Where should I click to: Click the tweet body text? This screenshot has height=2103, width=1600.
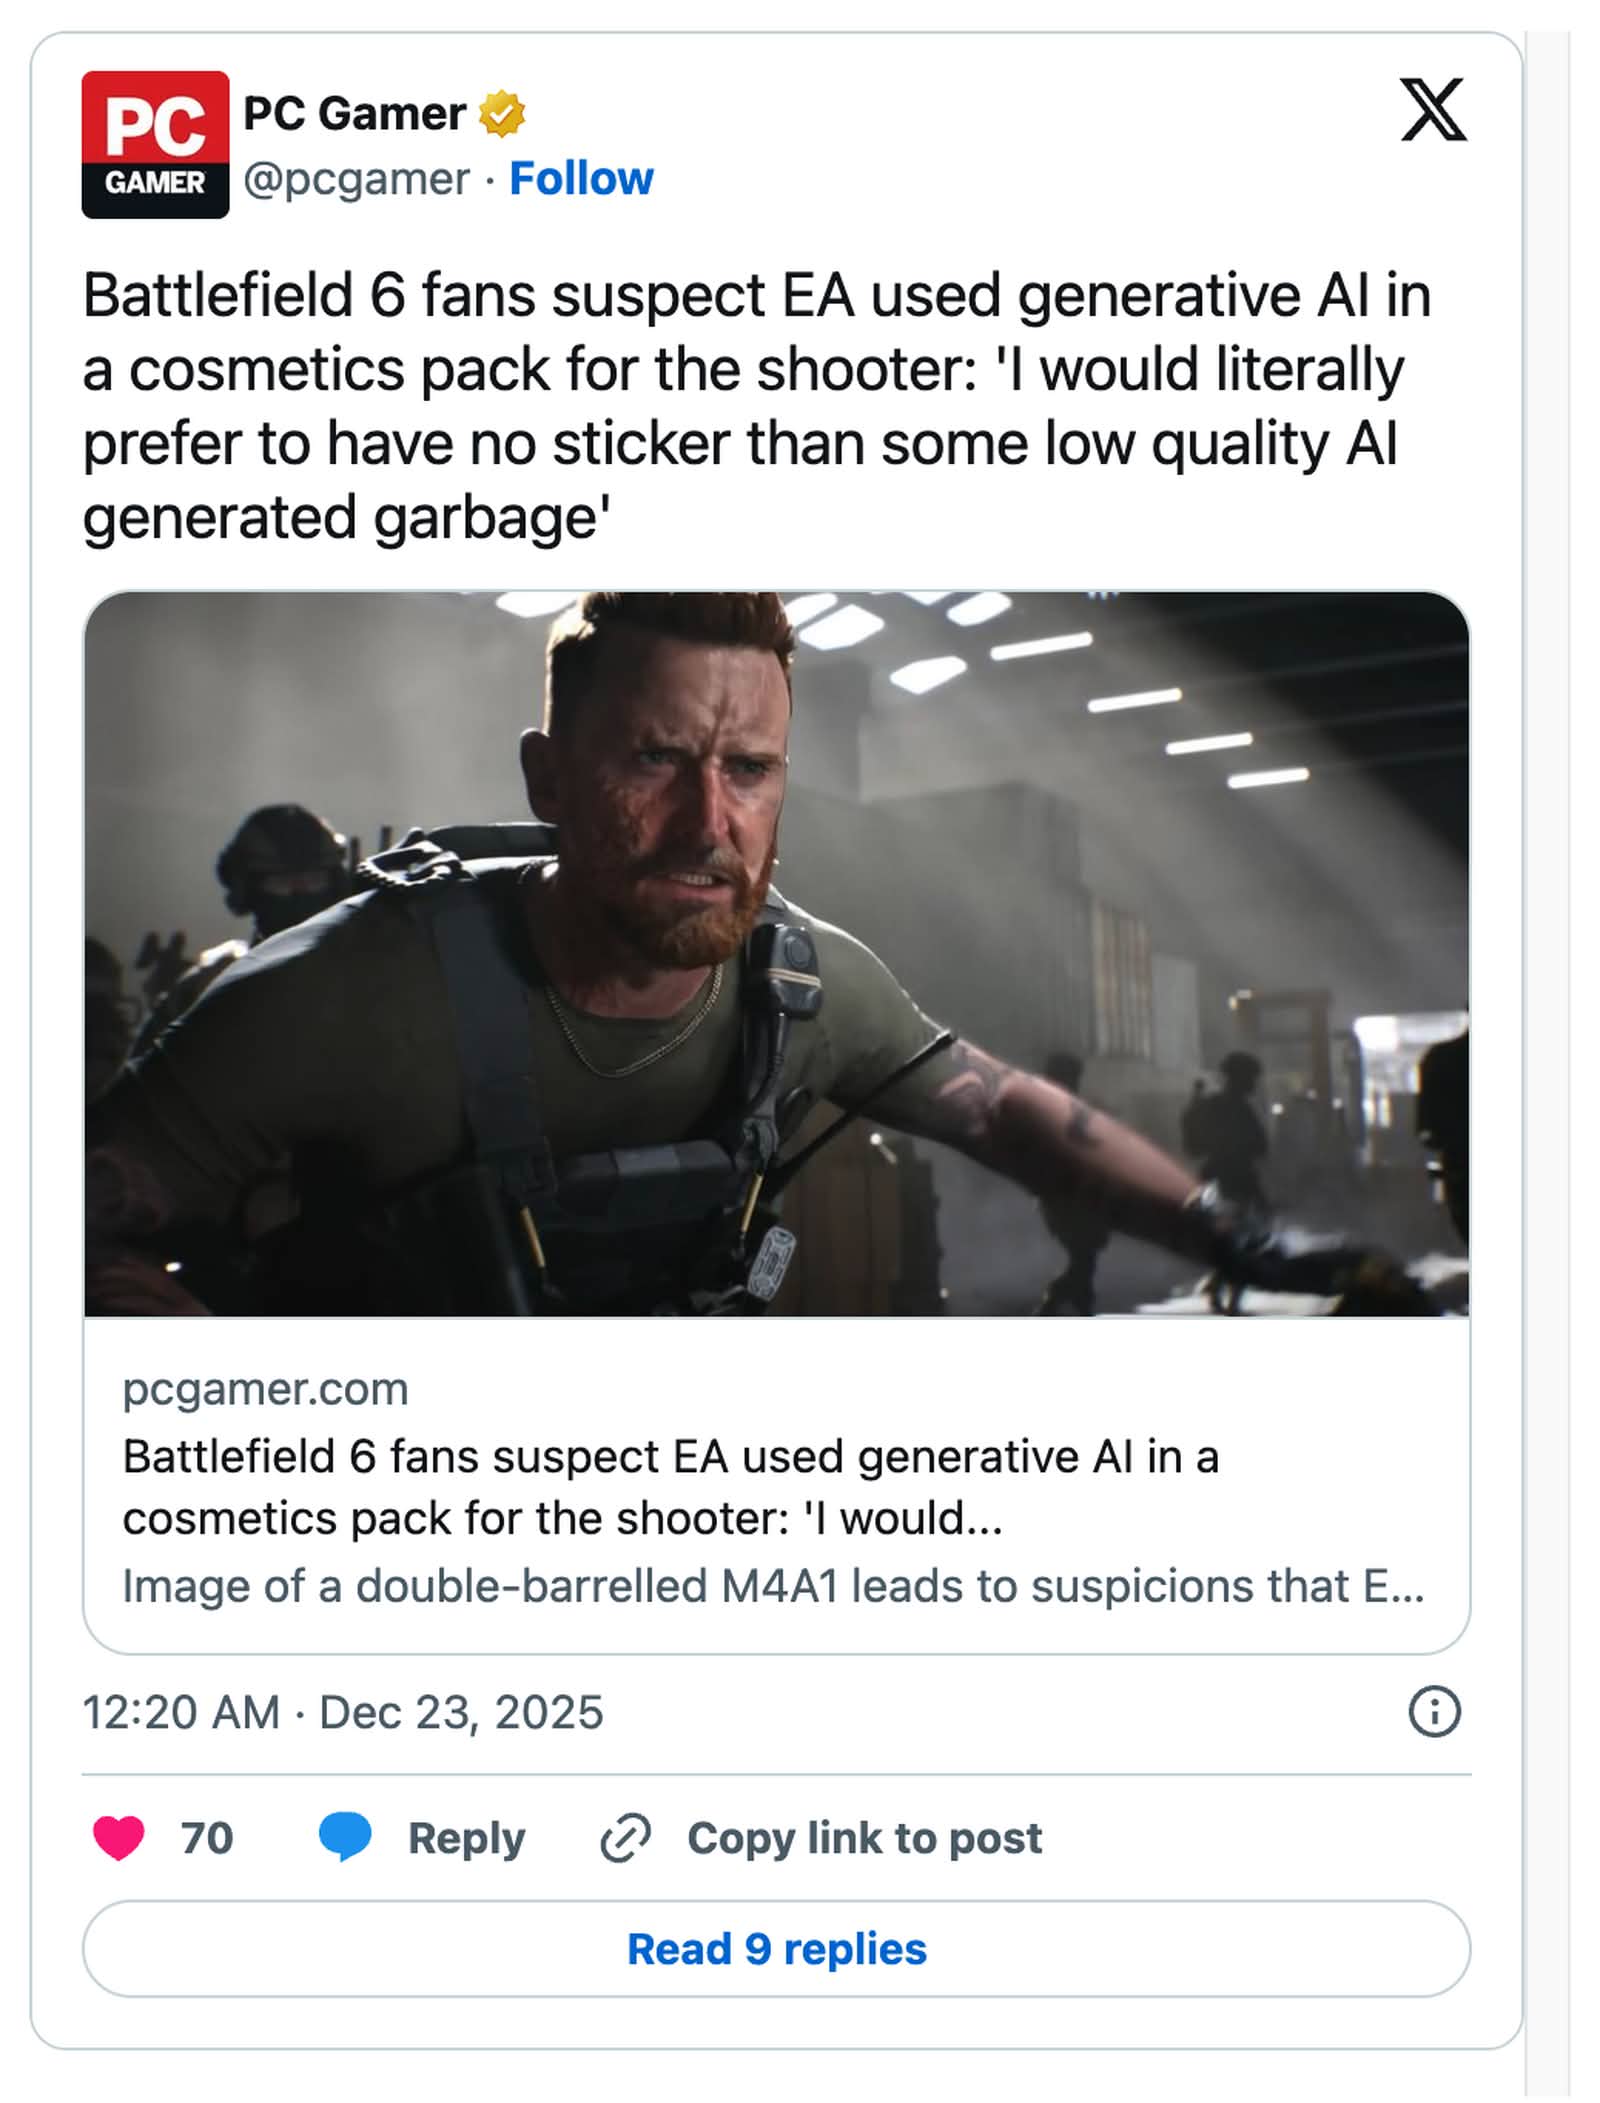(x=756, y=406)
